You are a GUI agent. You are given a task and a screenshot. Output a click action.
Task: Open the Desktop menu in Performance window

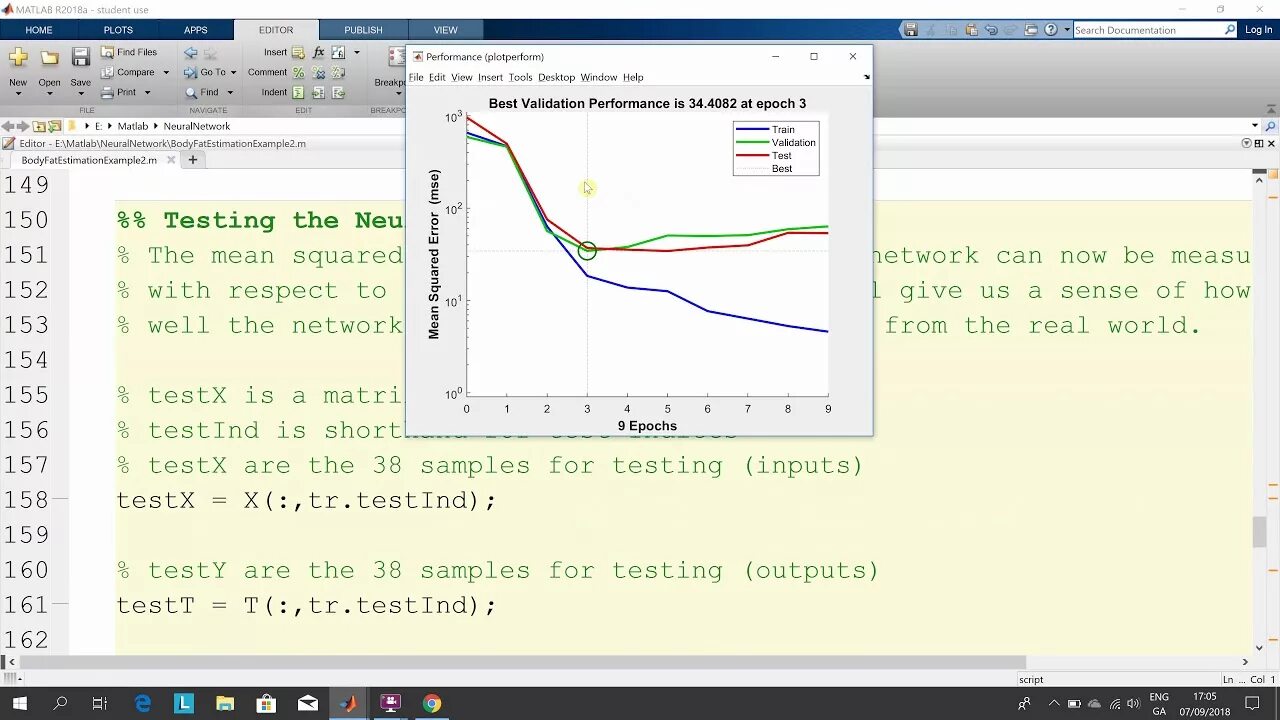pyautogui.click(x=556, y=77)
